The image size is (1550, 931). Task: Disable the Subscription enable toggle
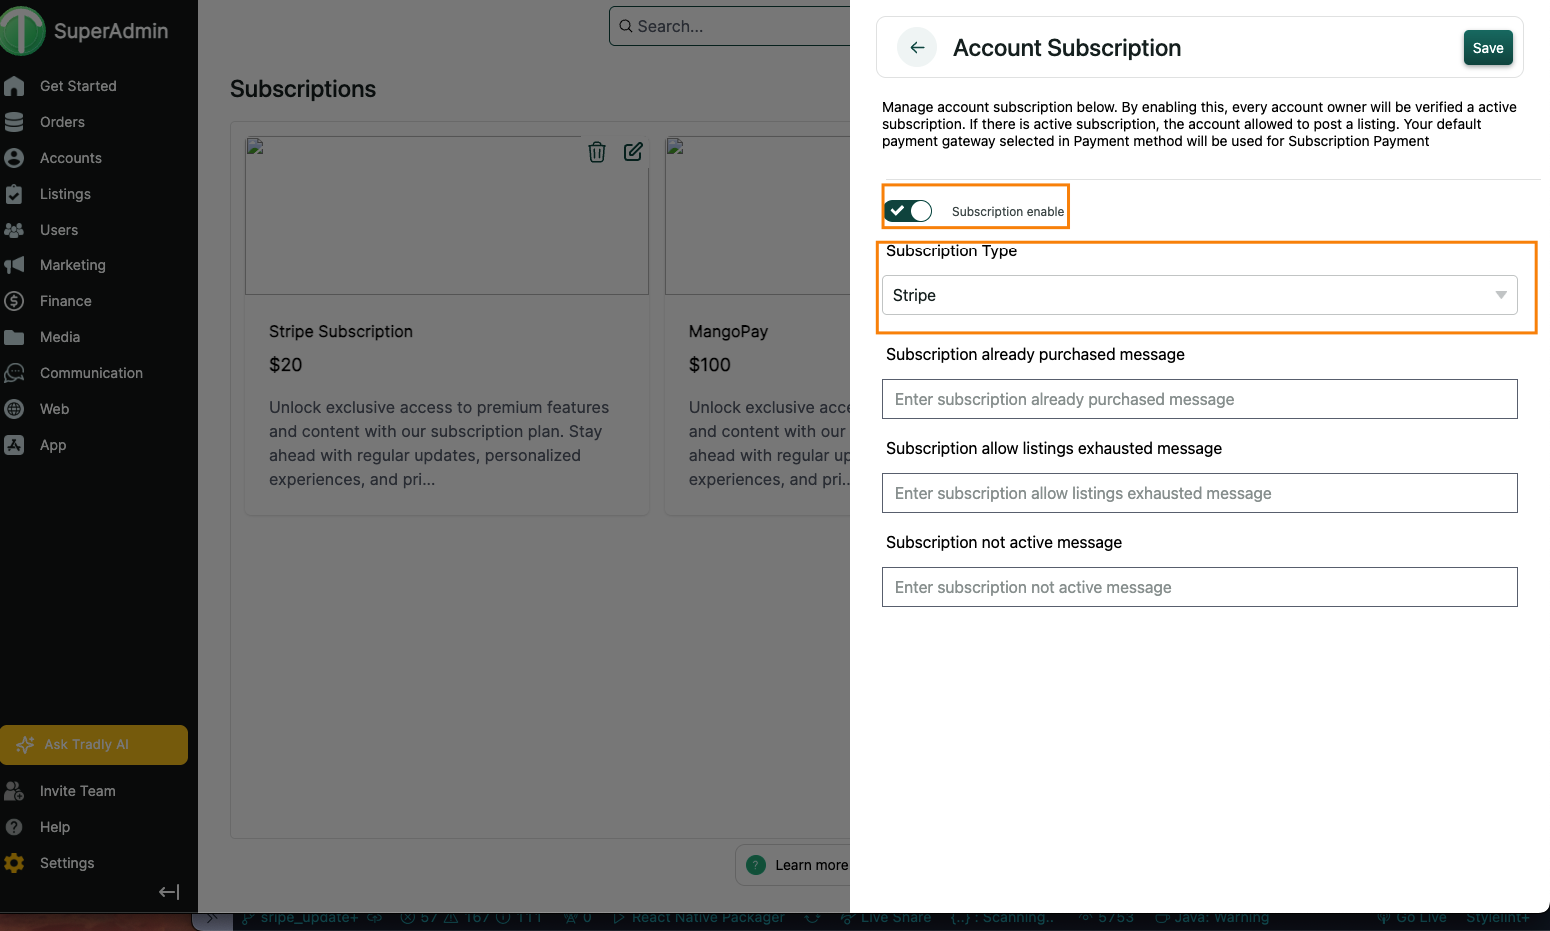pyautogui.click(x=908, y=211)
